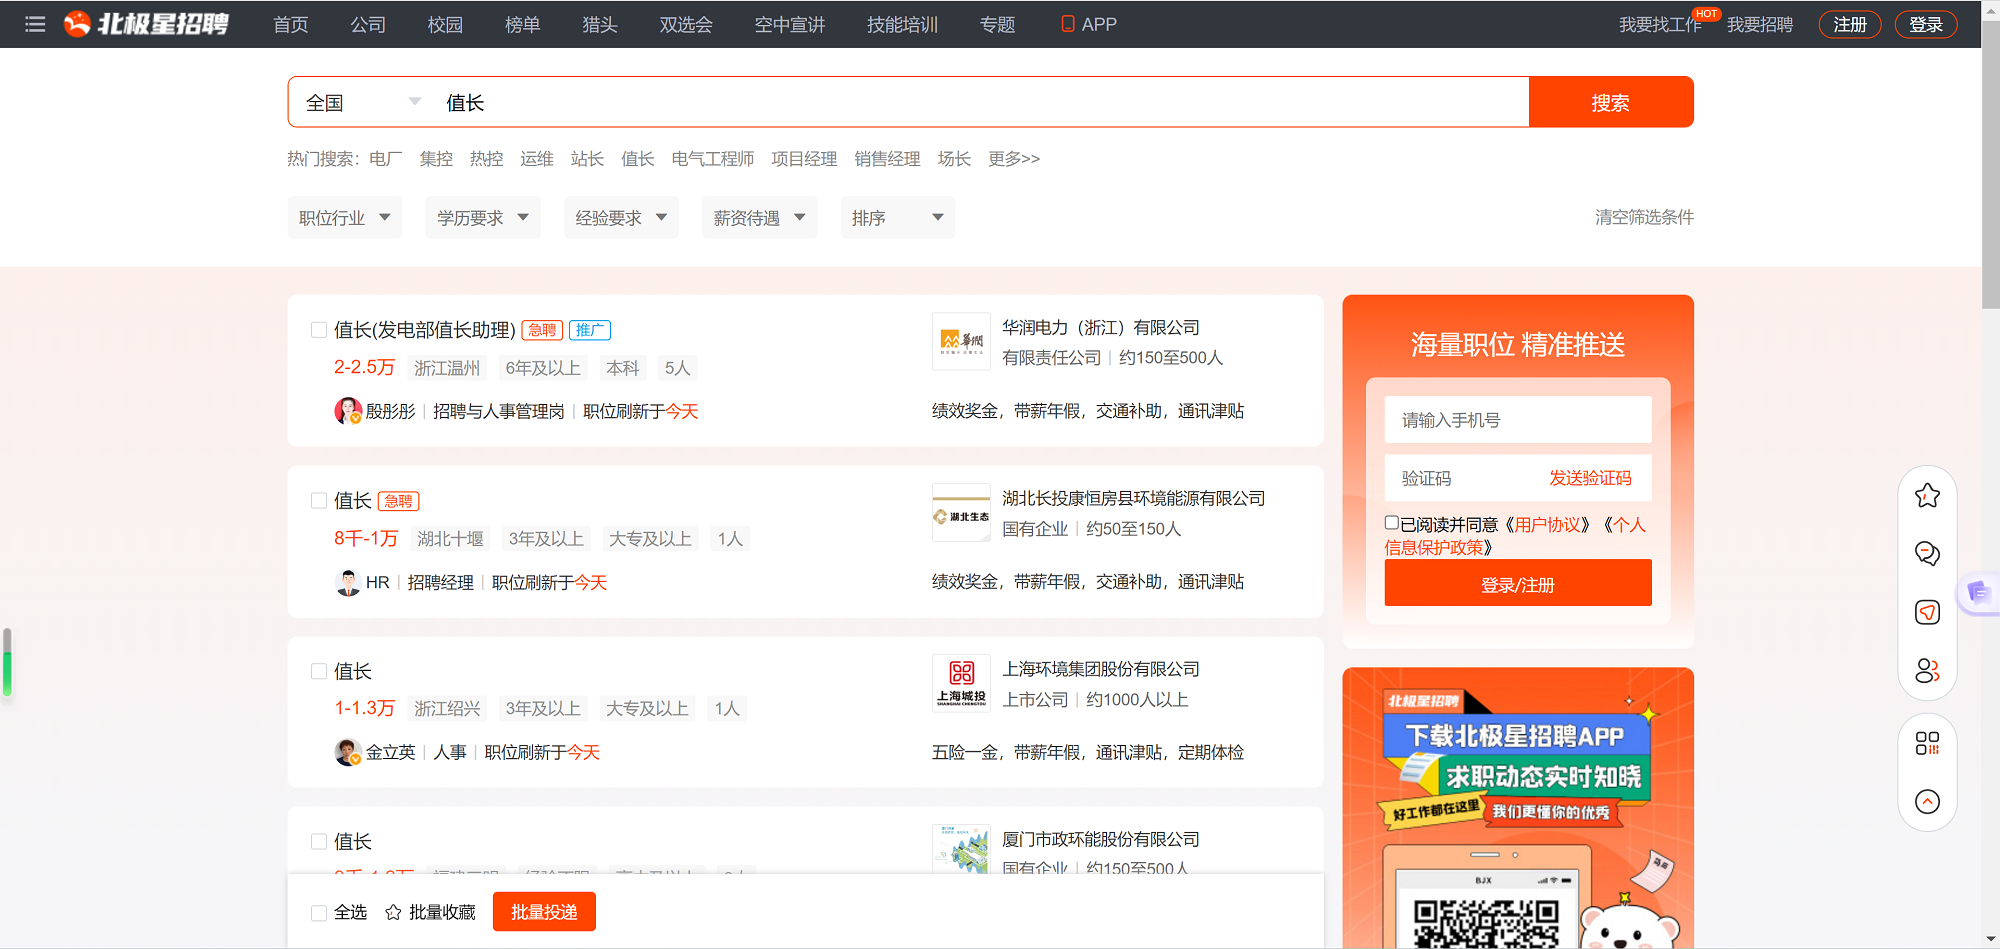Click the floating purple document widget
This screenshot has width=2000, height=949.
(x=1979, y=593)
